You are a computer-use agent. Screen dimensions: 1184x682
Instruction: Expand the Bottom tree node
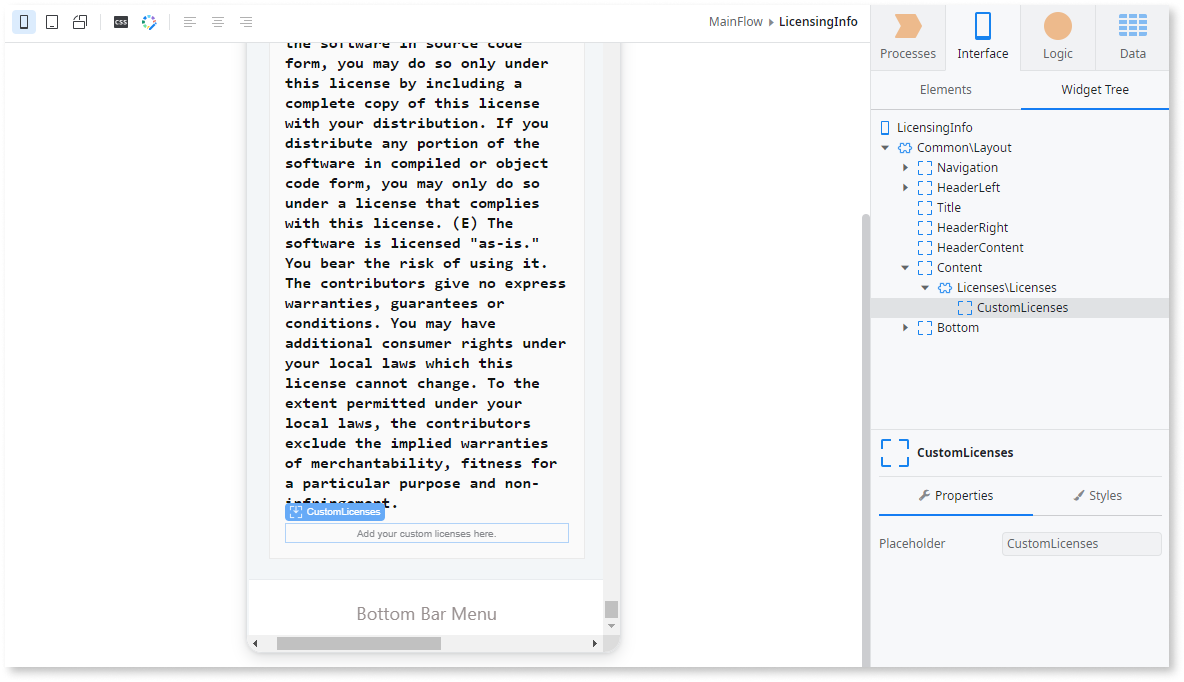906,327
